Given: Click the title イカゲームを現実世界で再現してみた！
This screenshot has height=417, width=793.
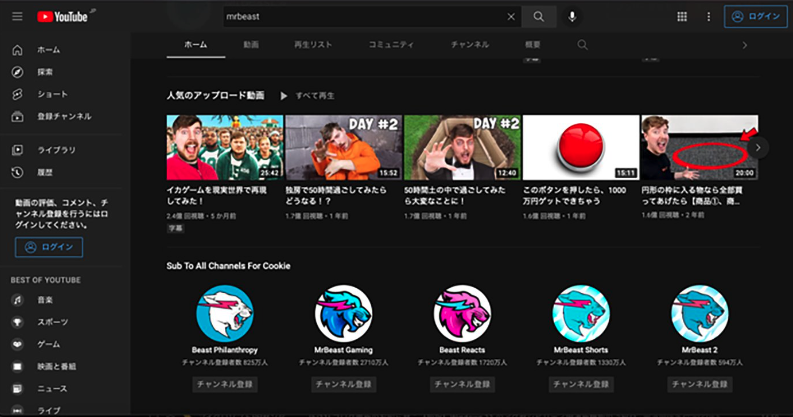Looking at the screenshot, I should pos(217,196).
